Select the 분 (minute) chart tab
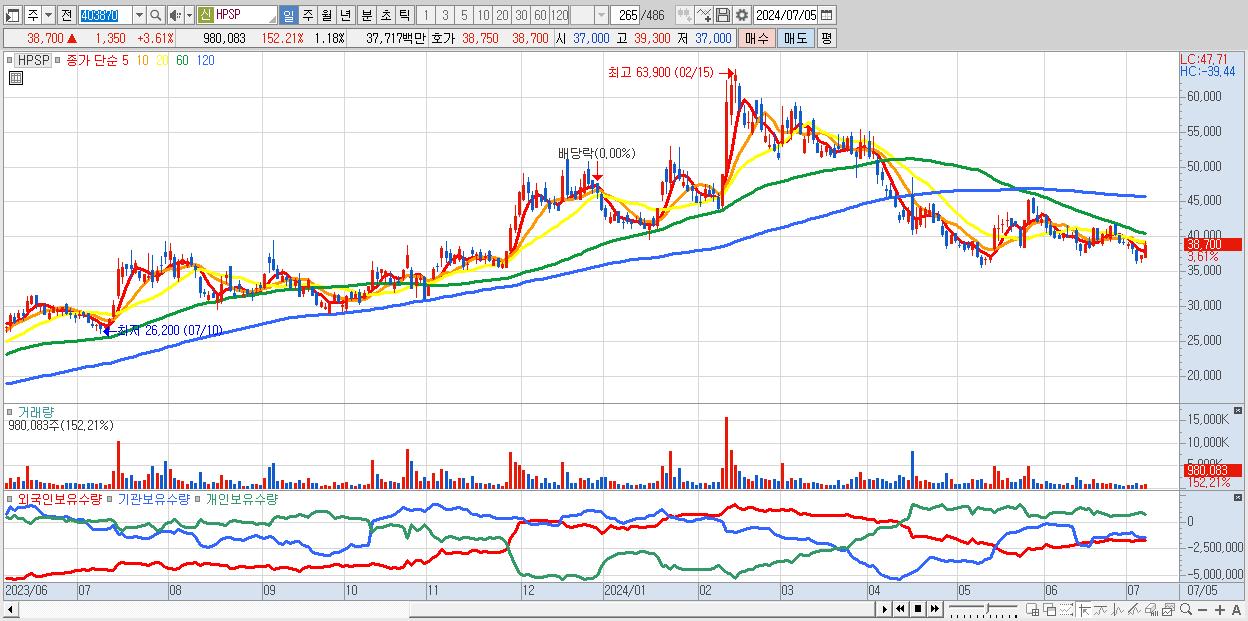Image resolution: width=1248 pixels, height=621 pixels. click(x=366, y=15)
